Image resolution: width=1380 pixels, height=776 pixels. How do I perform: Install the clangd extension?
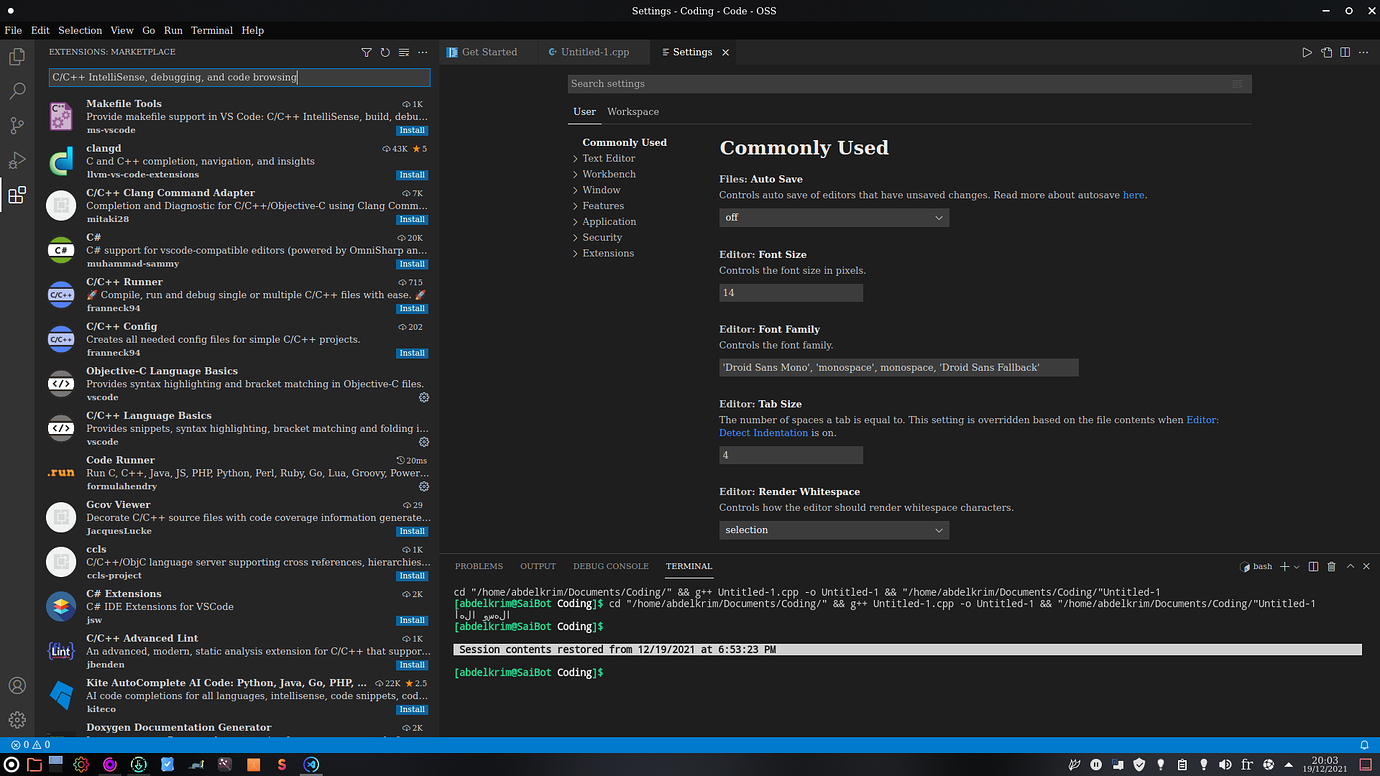tap(412, 174)
